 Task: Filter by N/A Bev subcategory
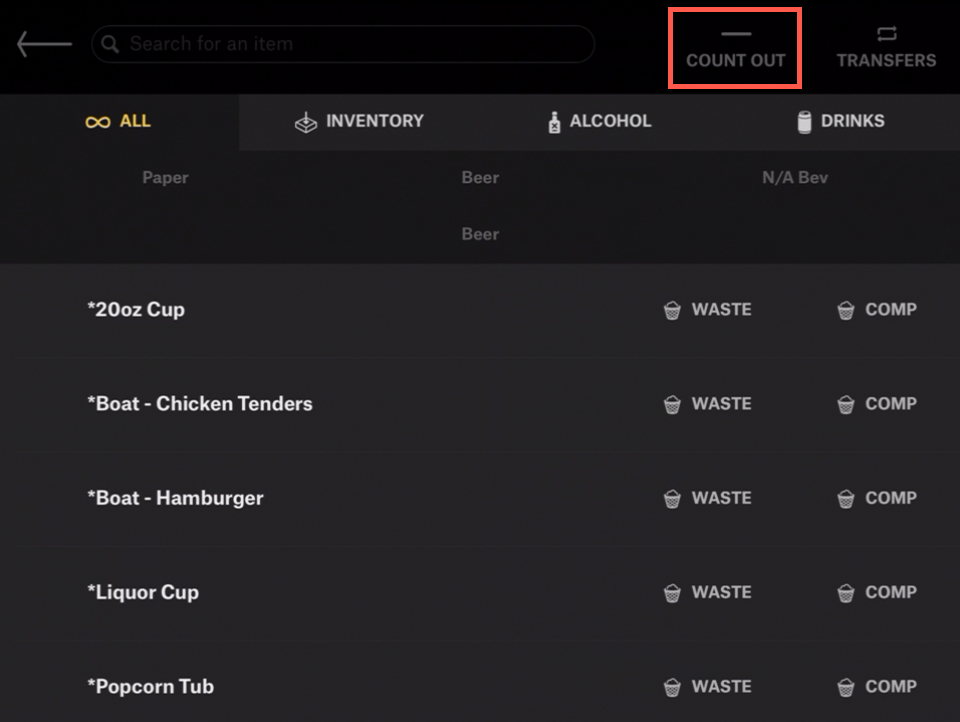click(x=795, y=178)
